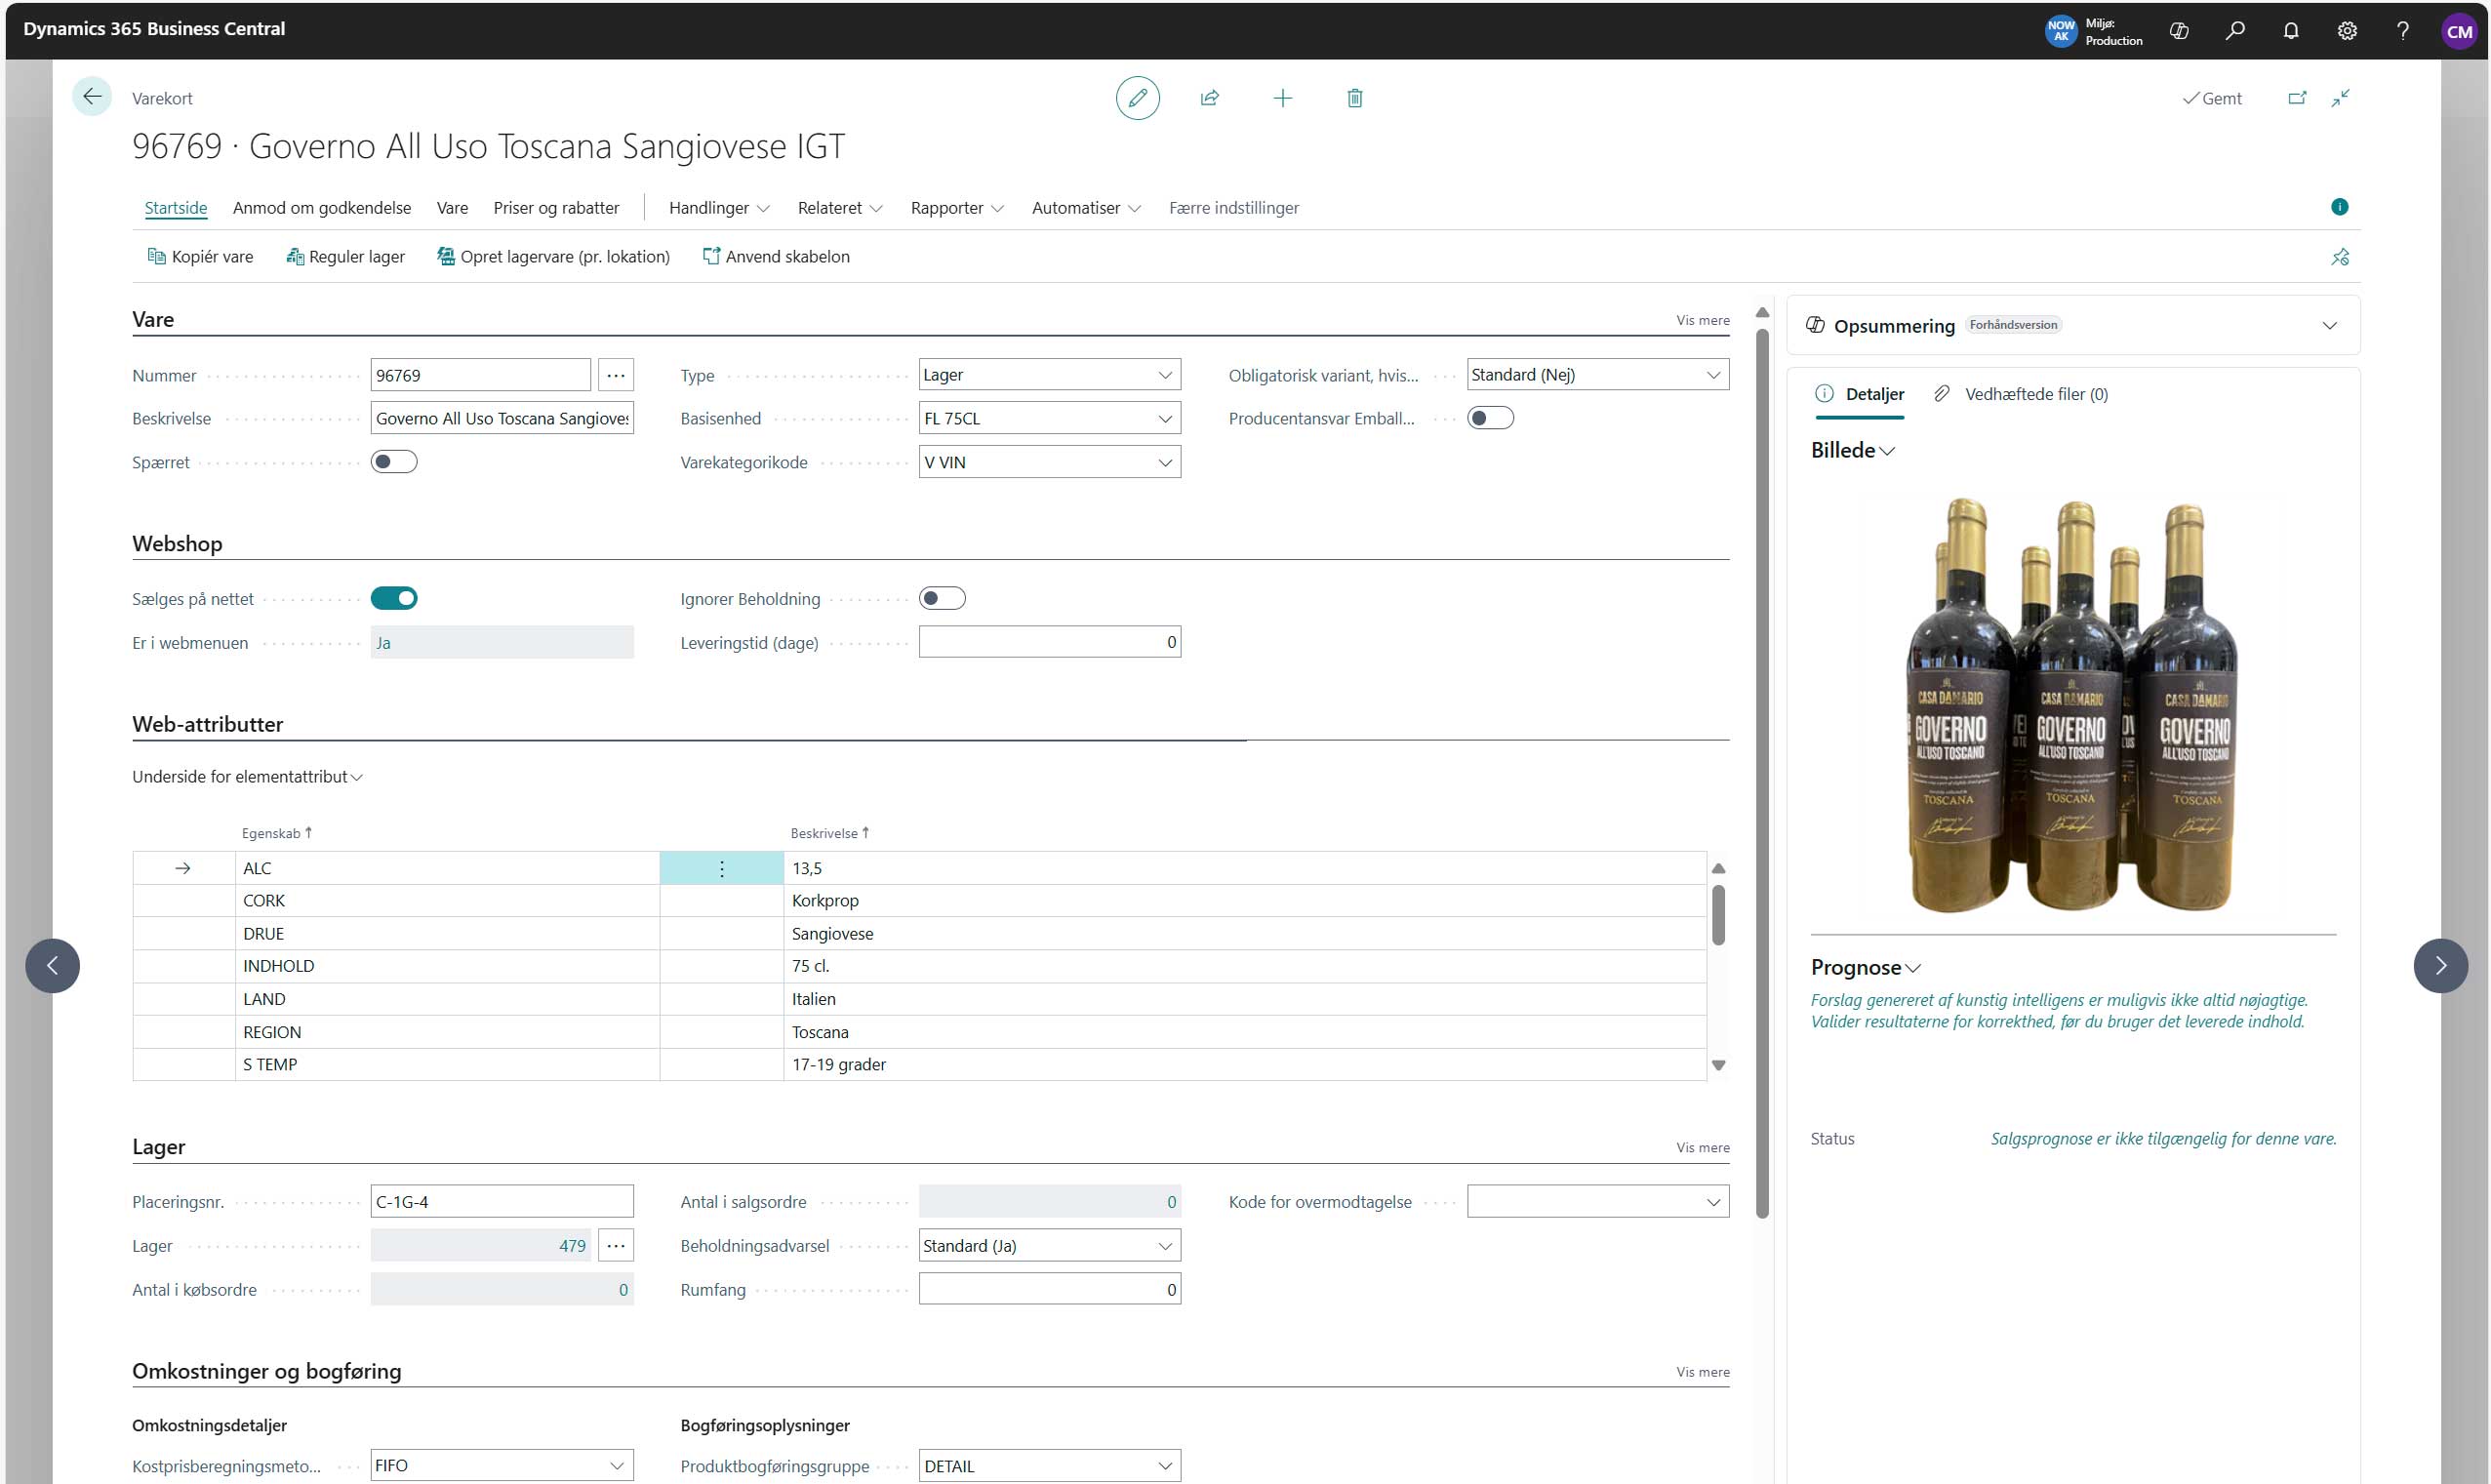Click the Kopiér vare action icon
2491x1484 pixels.
157,256
